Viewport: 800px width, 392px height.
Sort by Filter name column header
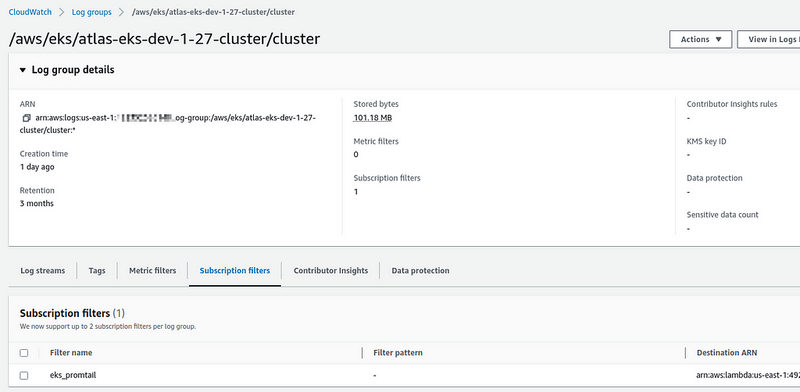tap(71, 353)
